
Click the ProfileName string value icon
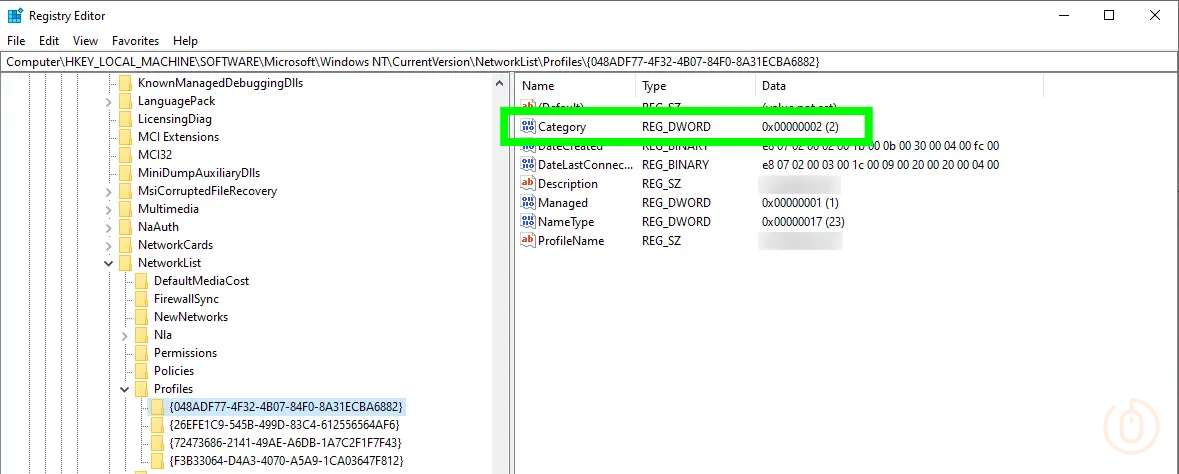point(528,241)
